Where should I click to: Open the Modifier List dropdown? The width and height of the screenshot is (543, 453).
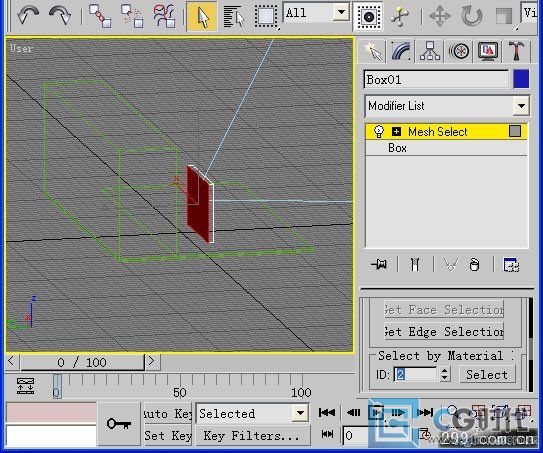pos(447,106)
